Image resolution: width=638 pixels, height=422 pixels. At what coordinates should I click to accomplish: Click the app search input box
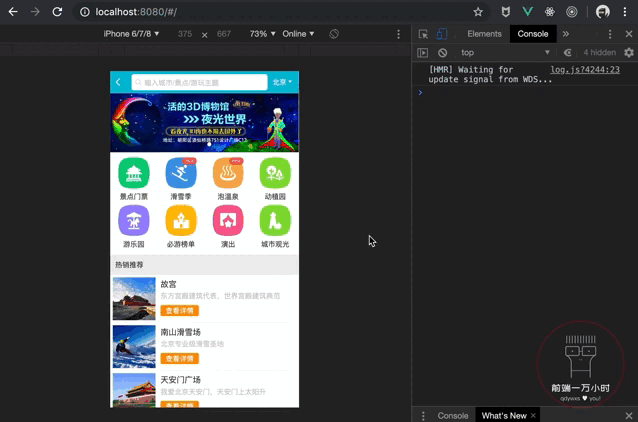tap(199, 82)
